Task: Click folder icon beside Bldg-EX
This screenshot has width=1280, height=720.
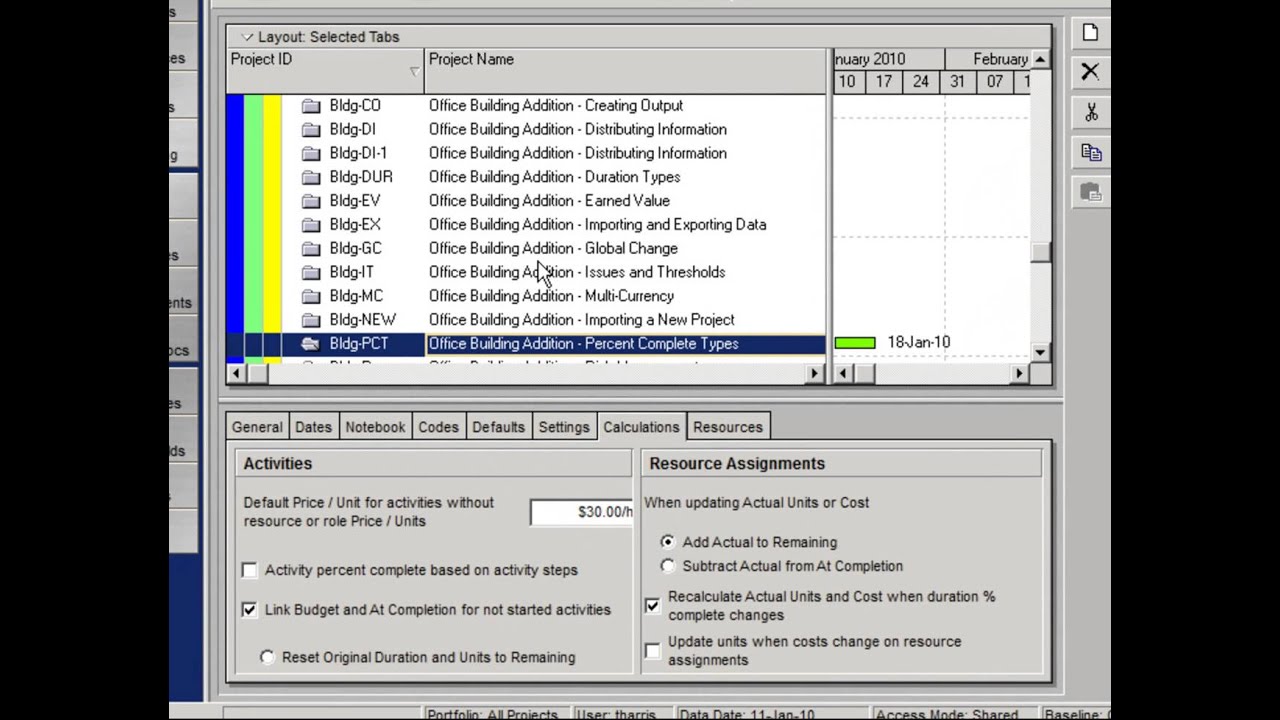Action: (x=311, y=225)
